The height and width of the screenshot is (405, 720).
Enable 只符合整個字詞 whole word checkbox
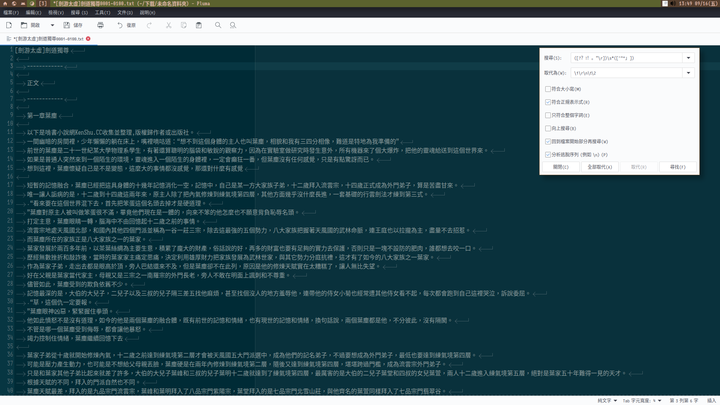point(548,115)
